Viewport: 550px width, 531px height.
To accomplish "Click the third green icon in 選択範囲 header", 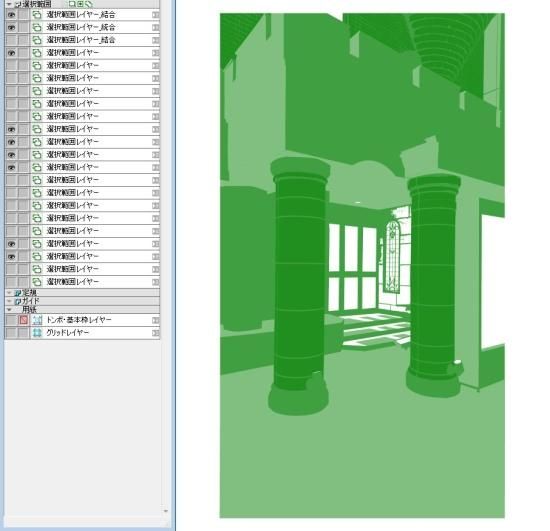I will [88, 4].
